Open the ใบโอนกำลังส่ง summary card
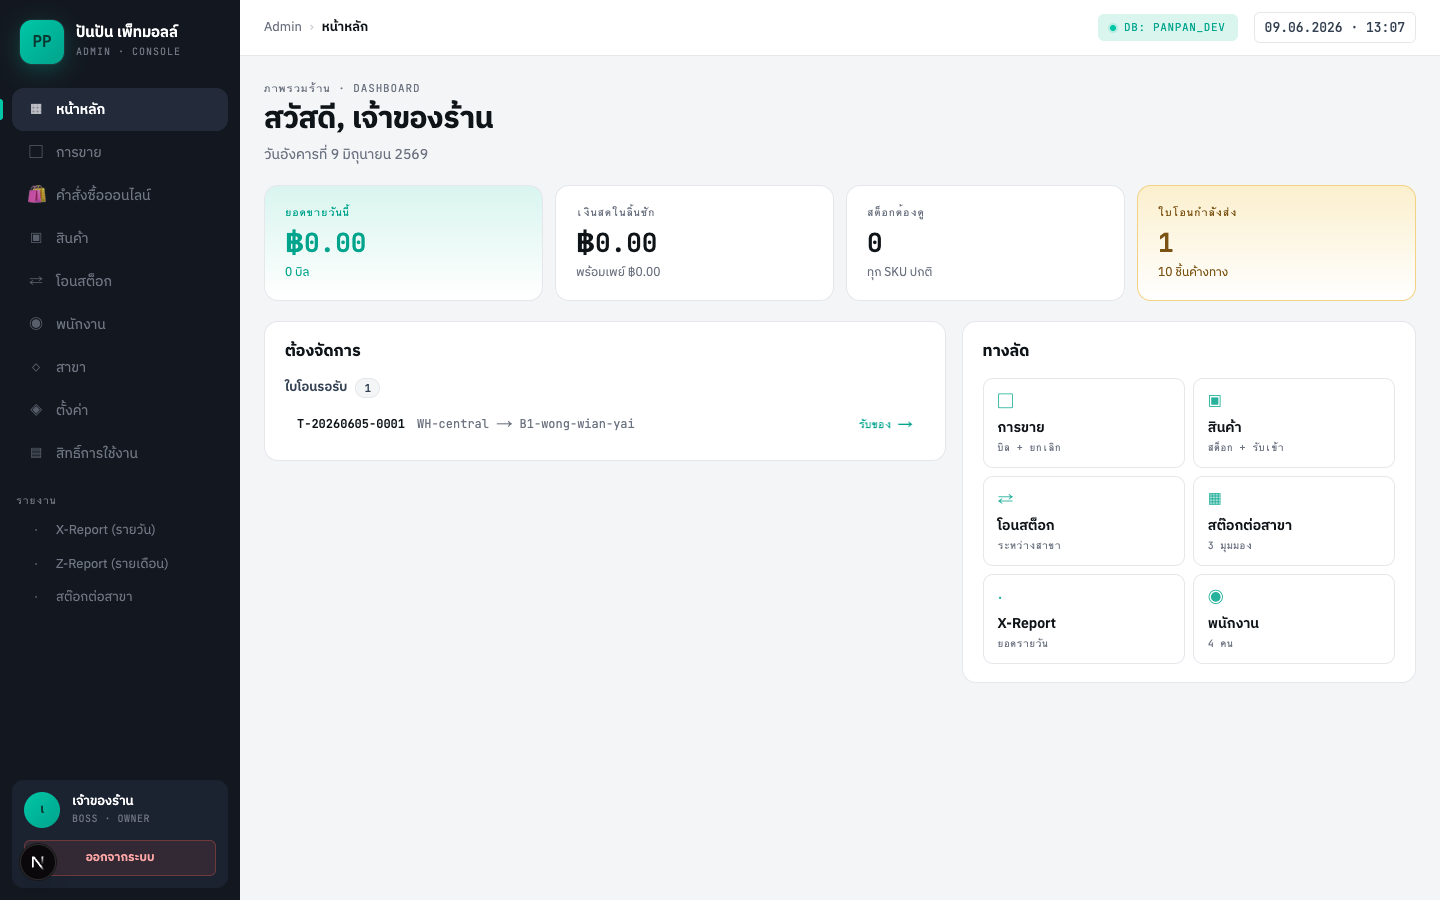This screenshot has height=900, width=1440. [1276, 243]
